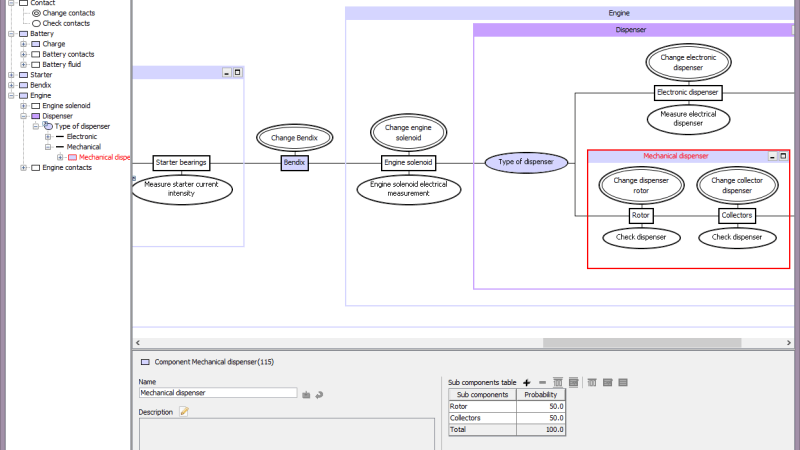
Task: Click the Change contacts double-ellipse icon
Action: pos(36,13)
